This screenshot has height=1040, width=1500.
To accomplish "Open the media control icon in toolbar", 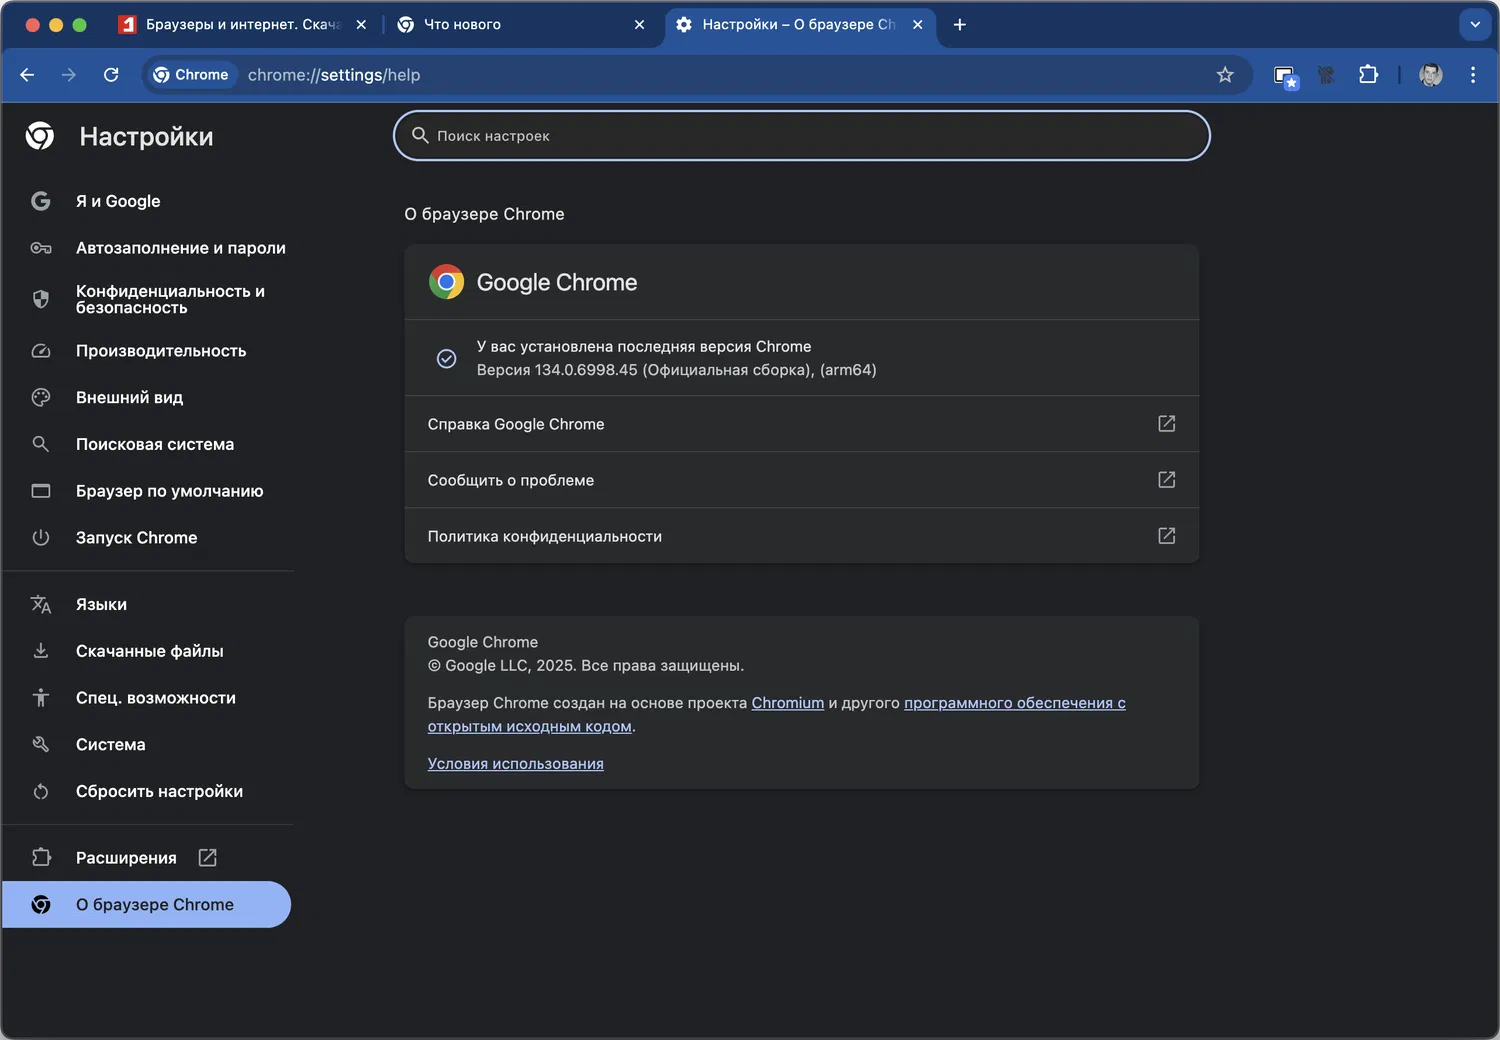I will [x=1285, y=75].
